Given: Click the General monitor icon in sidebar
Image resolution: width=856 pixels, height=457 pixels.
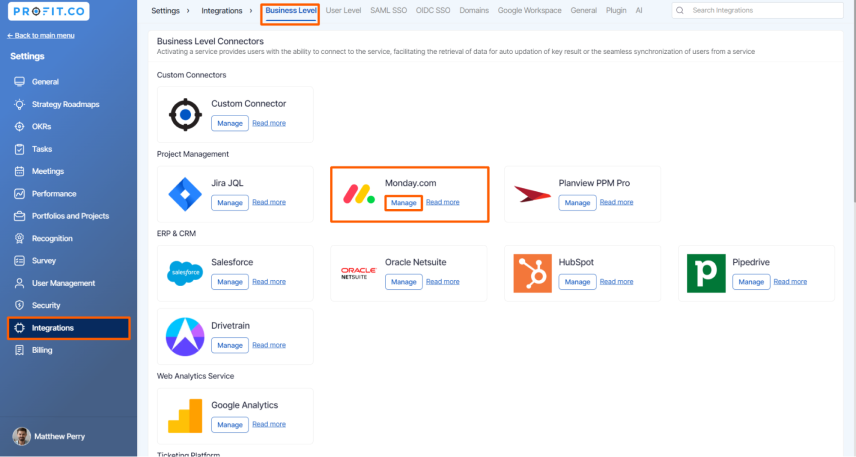Looking at the screenshot, I should point(20,82).
